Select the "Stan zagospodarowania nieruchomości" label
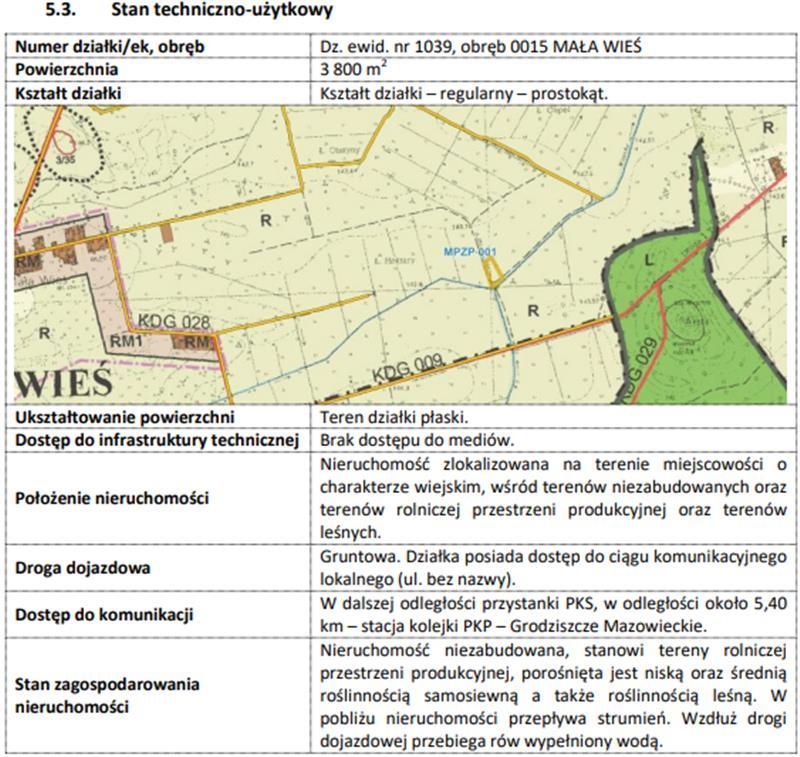Viewport: 800px width, 757px height. (107, 695)
